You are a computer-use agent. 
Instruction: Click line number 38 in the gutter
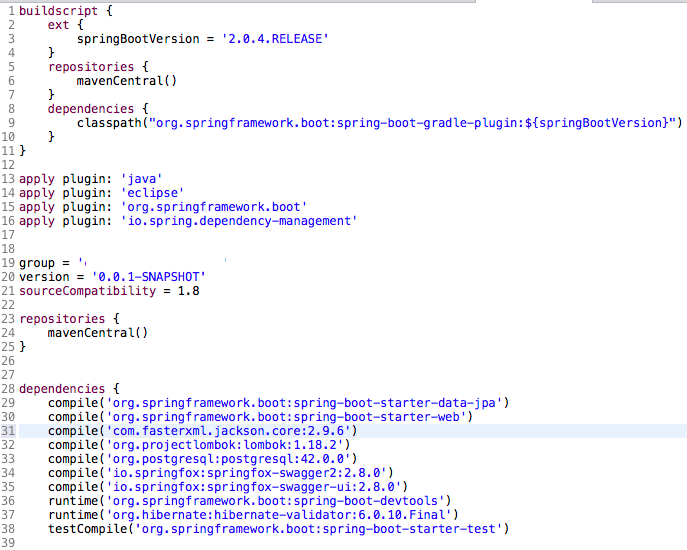pyautogui.click(x=8, y=529)
